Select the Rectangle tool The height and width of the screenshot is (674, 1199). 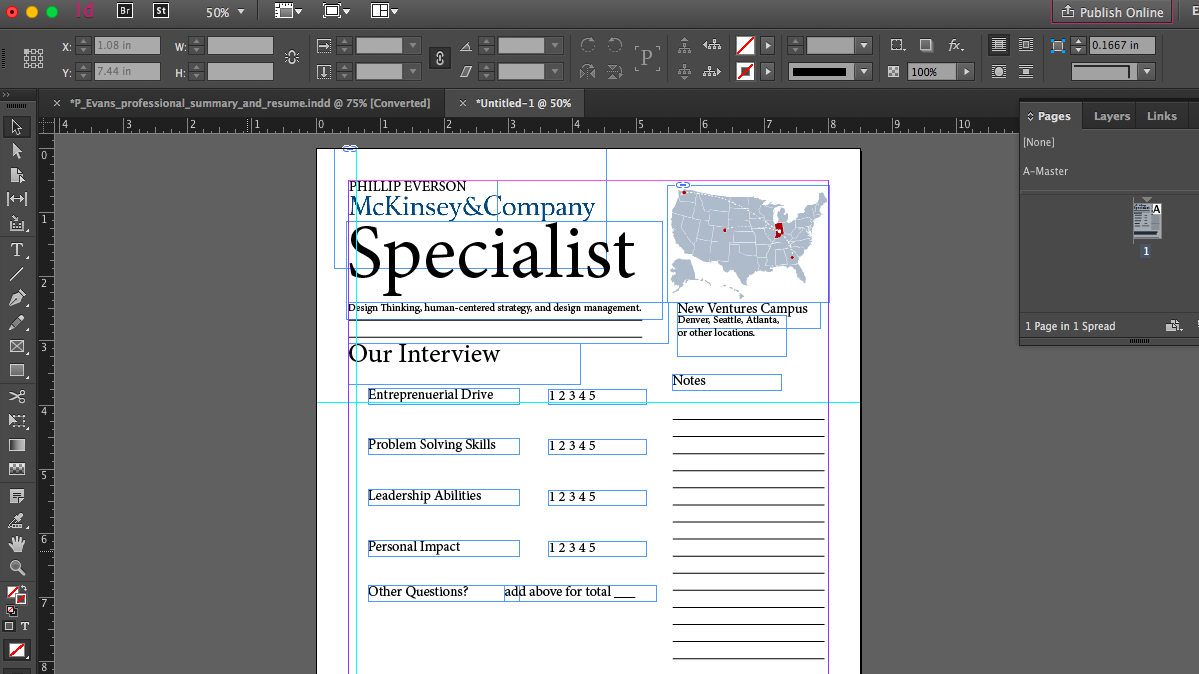coord(16,371)
